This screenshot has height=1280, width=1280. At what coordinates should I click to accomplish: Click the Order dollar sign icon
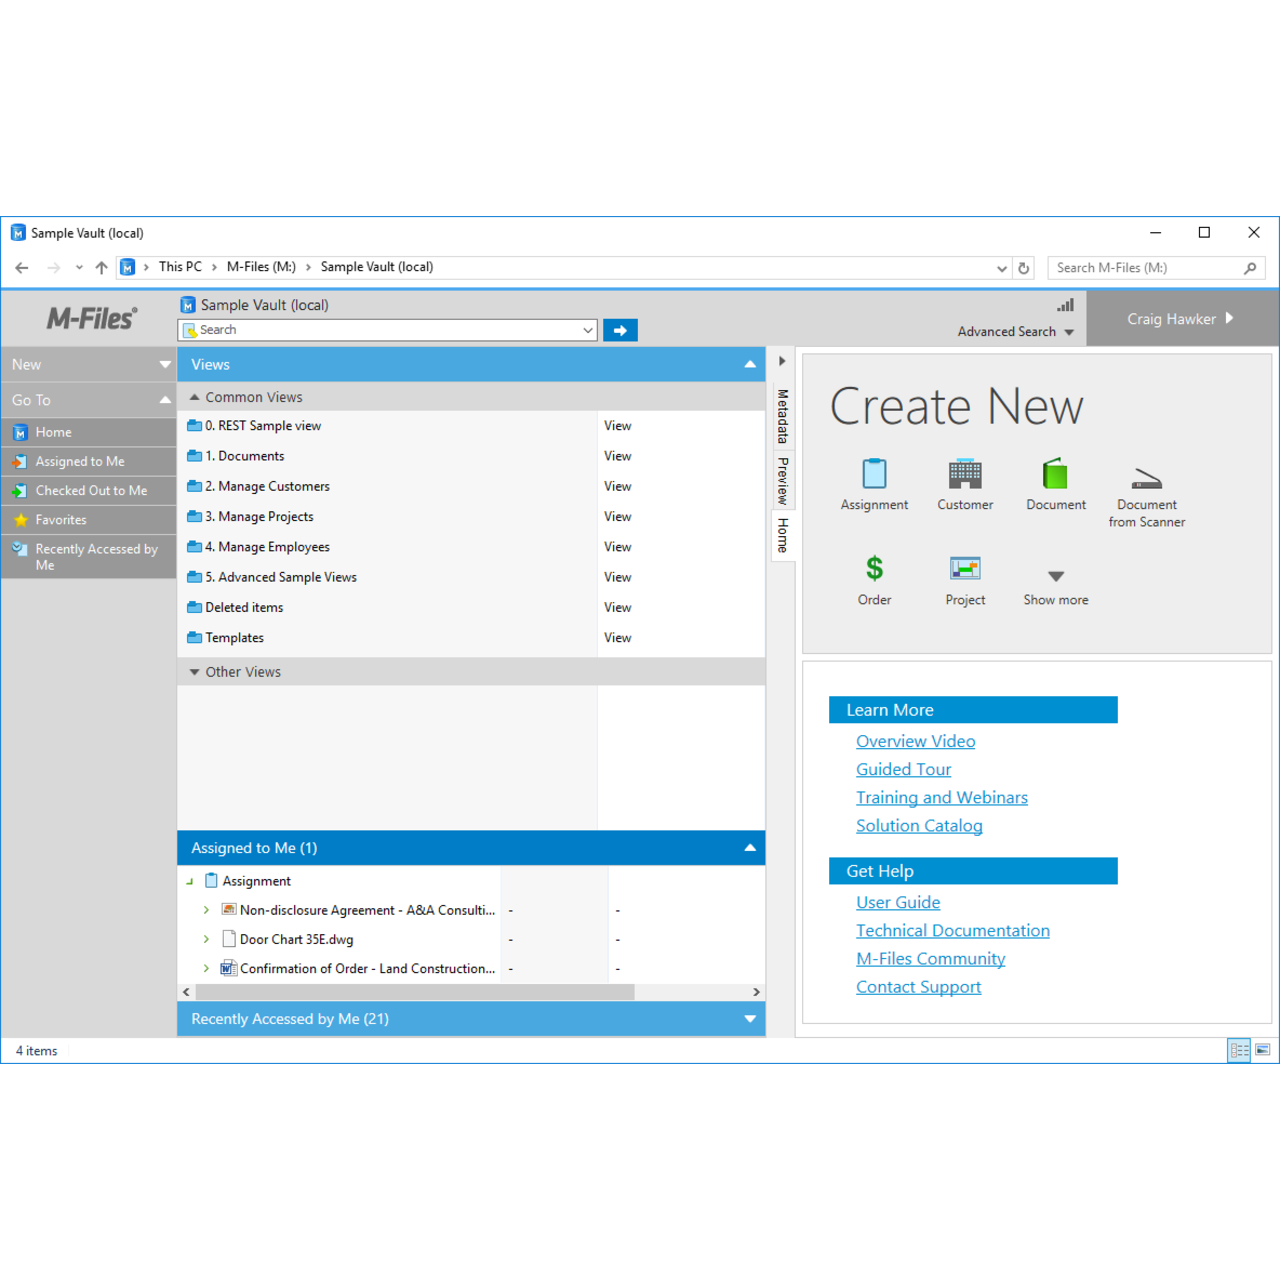tap(874, 568)
